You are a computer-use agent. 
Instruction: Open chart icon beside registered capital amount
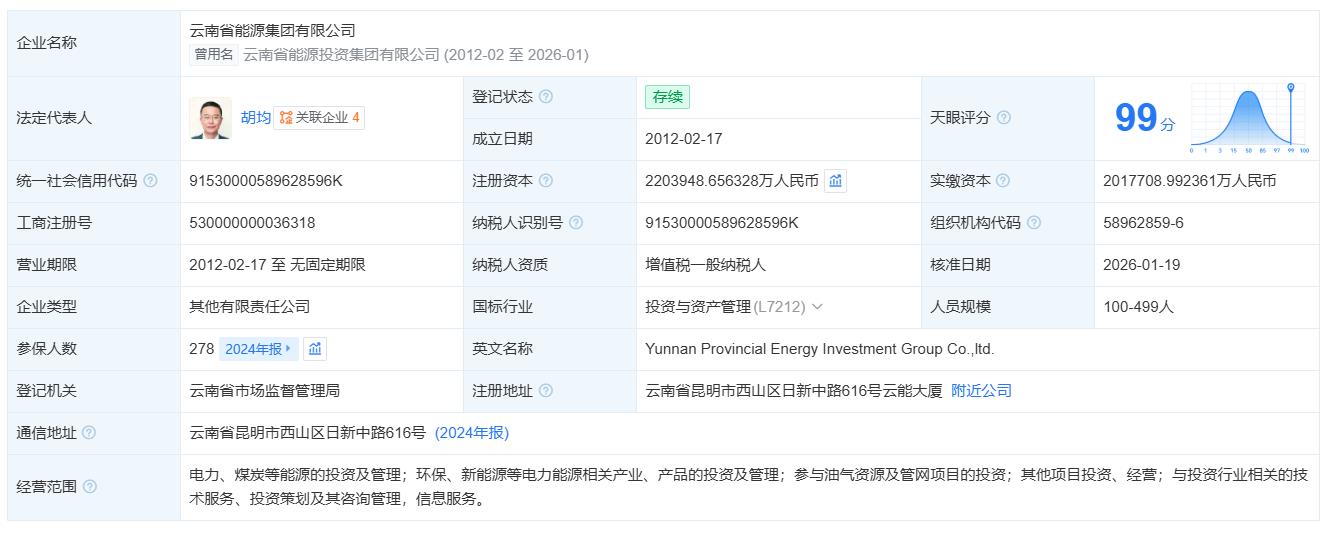click(835, 181)
